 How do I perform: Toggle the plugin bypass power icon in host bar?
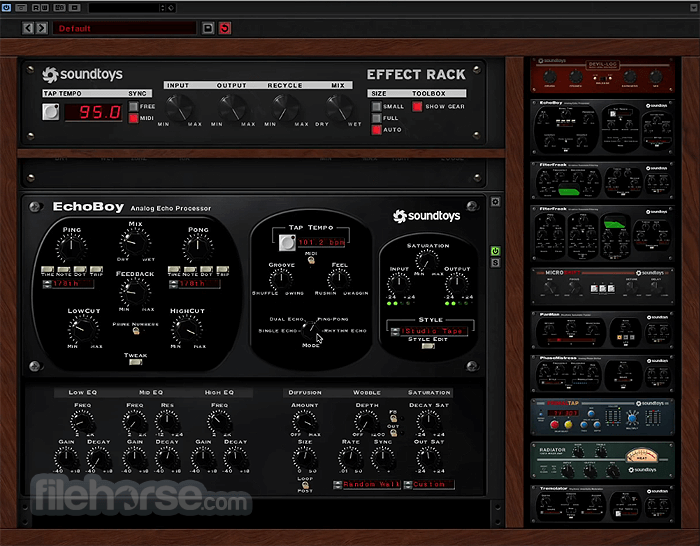click(x=6, y=7)
